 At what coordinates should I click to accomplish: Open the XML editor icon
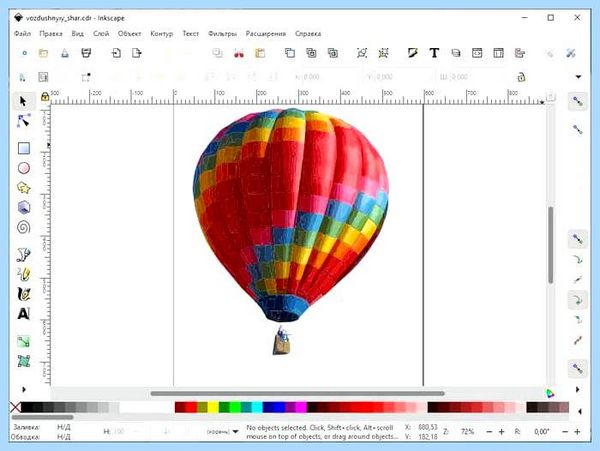(x=477, y=53)
